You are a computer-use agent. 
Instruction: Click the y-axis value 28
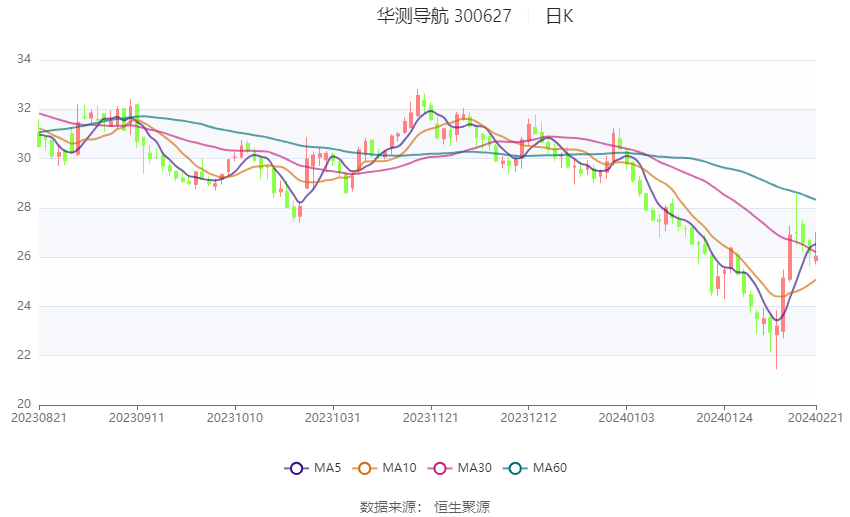[24, 207]
